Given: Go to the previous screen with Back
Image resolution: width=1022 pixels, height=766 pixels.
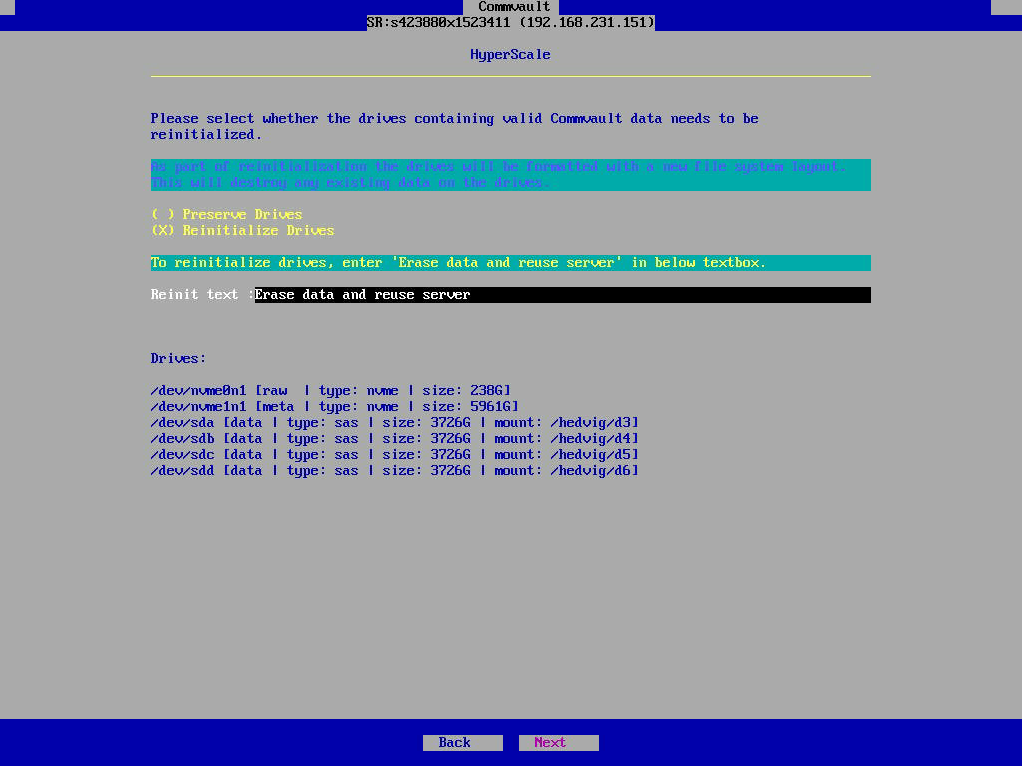Looking at the screenshot, I should tap(463, 743).
